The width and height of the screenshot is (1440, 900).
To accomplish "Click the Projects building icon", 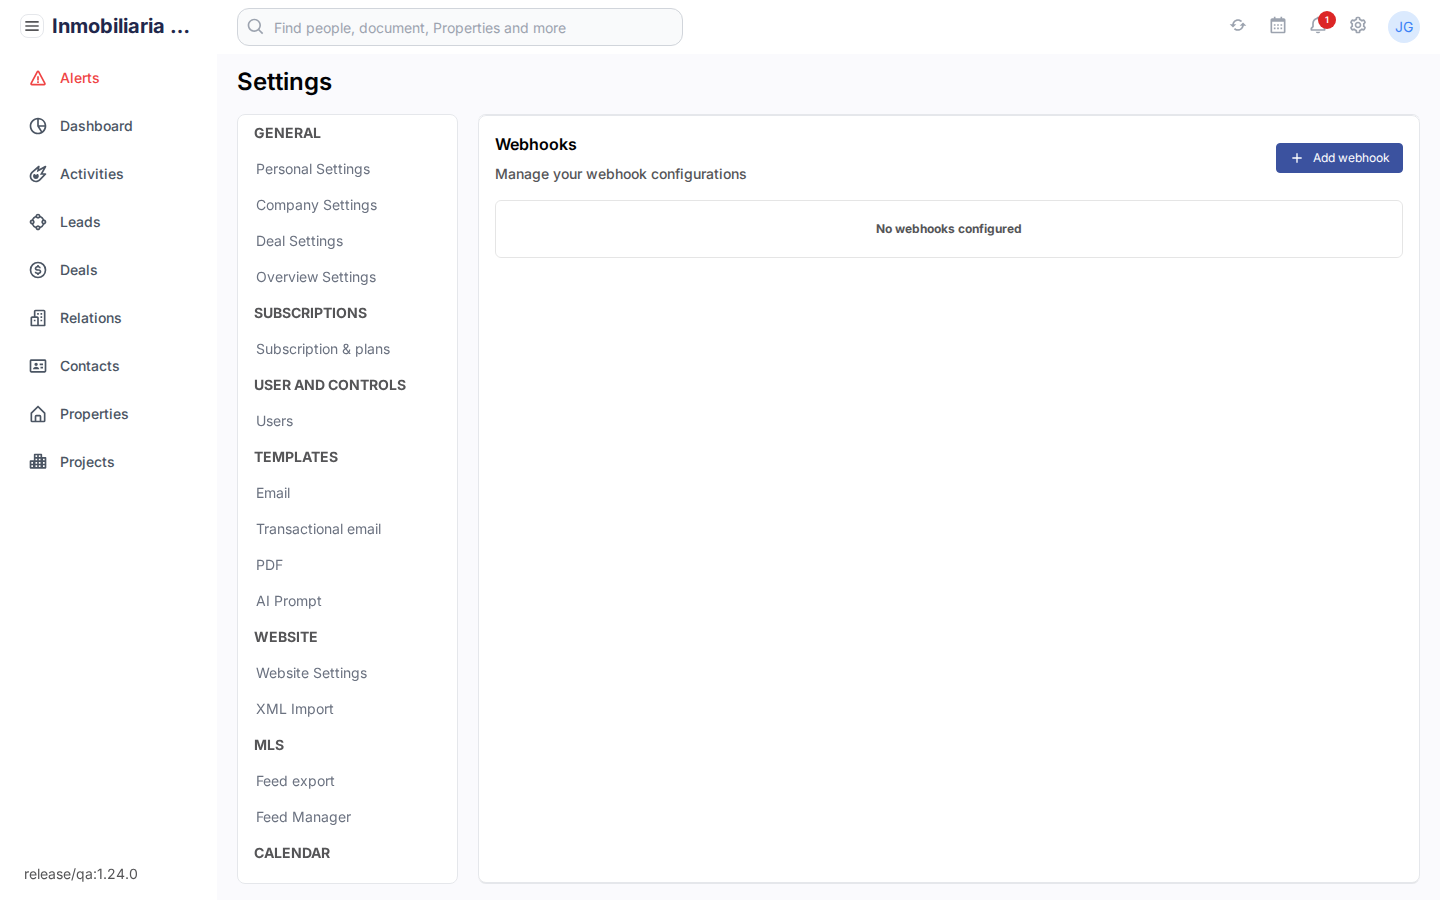I will [x=37, y=462].
